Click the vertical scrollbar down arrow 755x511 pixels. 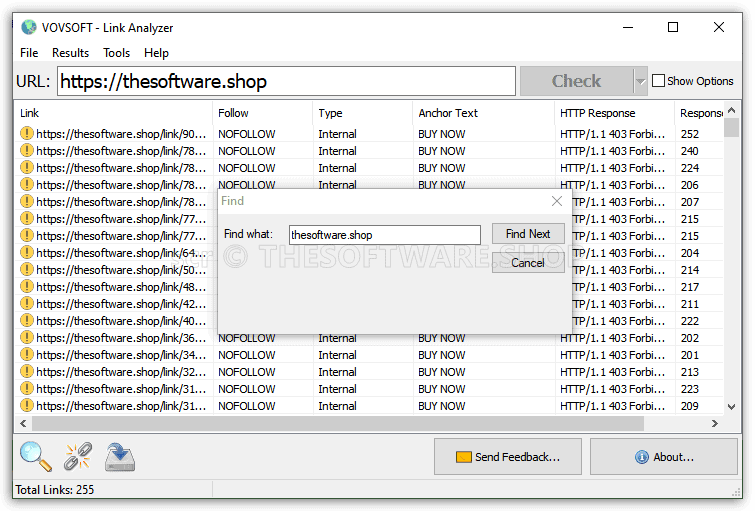click(x=731, y=407)
